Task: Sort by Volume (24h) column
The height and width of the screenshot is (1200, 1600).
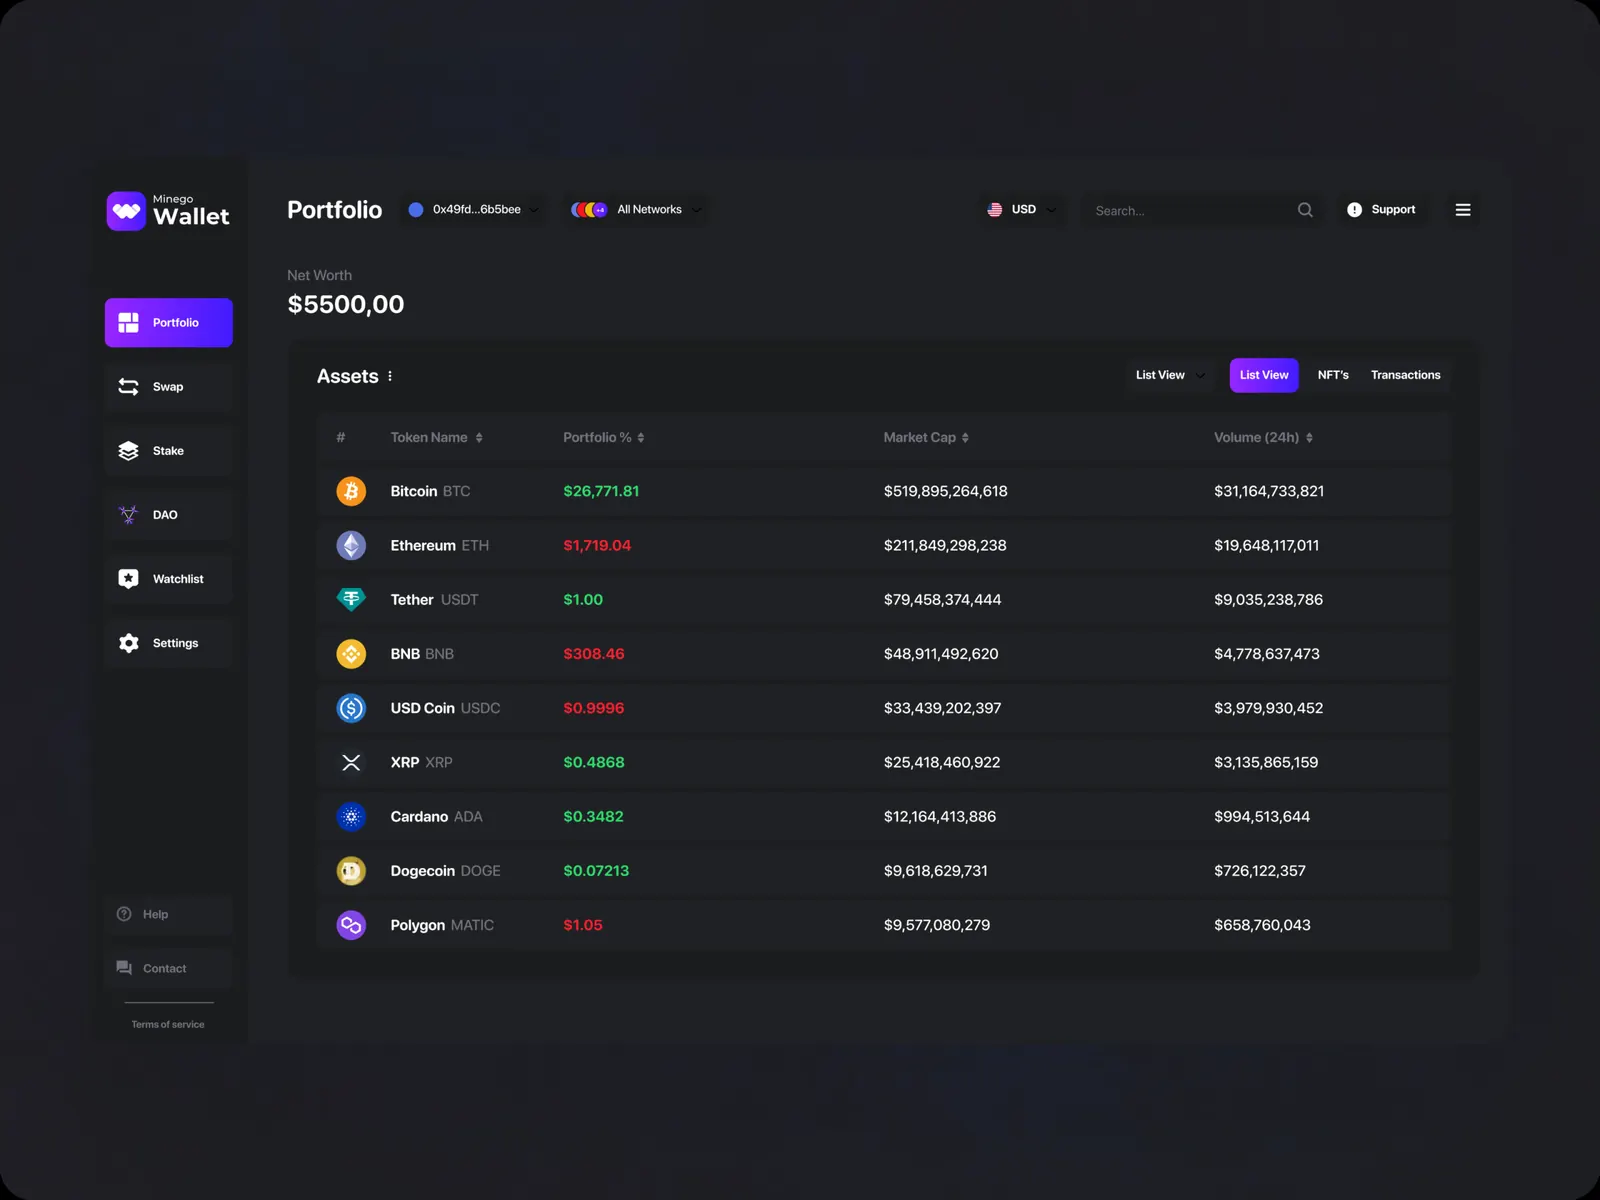Action: [x=1264, y=438]
